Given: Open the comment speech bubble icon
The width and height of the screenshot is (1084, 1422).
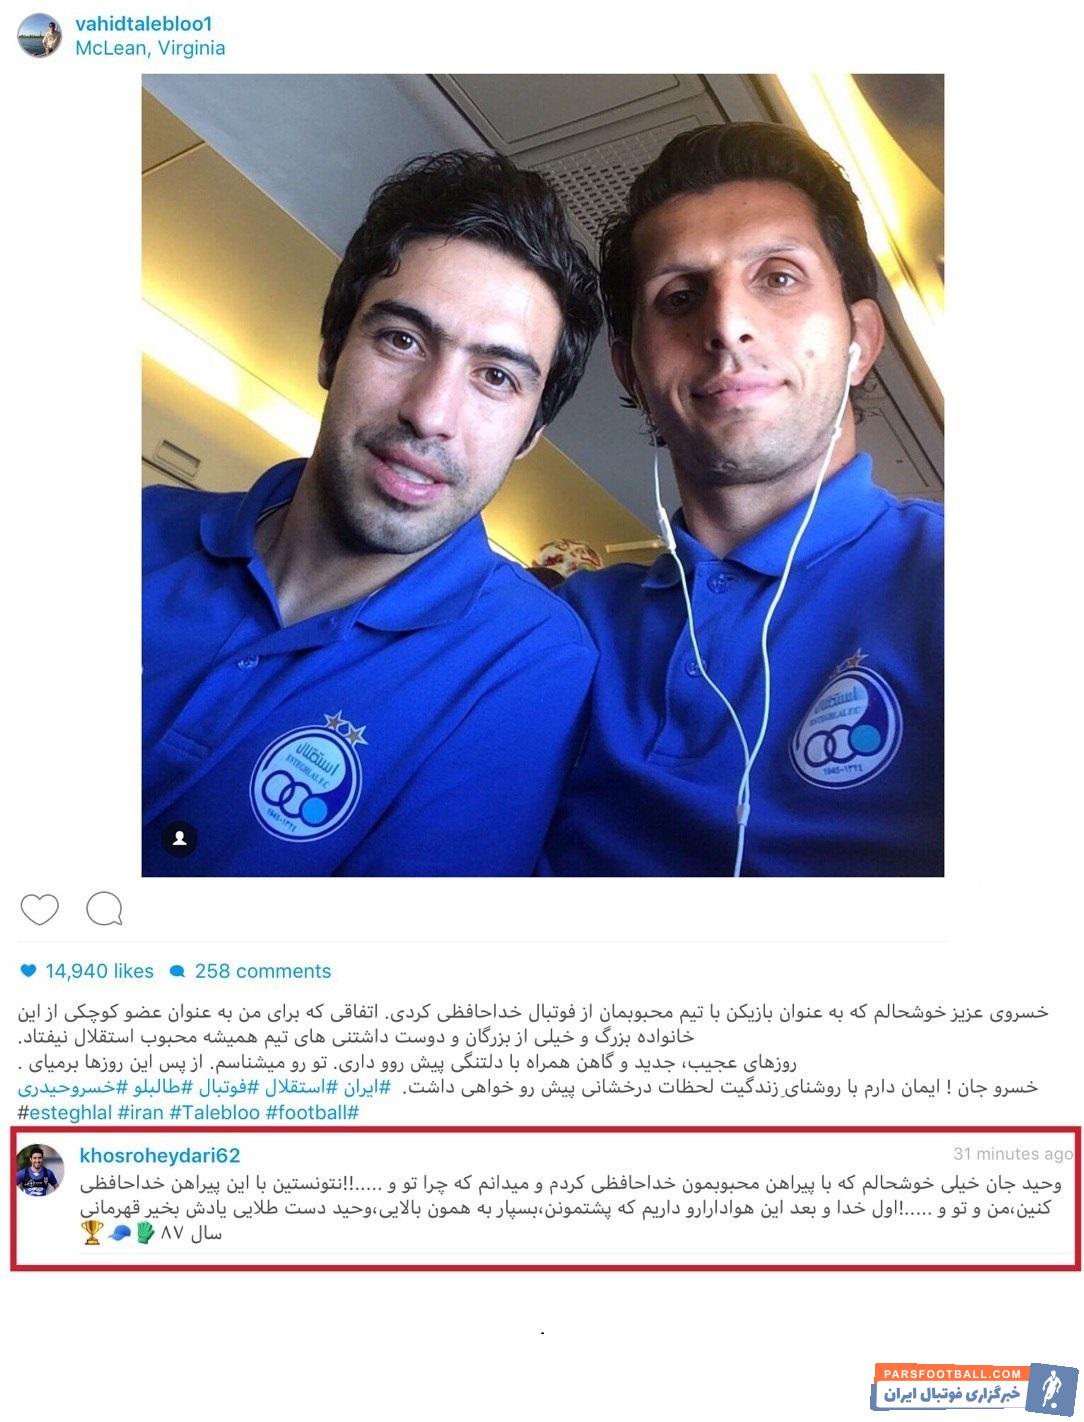Looking at the screenshot, I should (104, 909).
